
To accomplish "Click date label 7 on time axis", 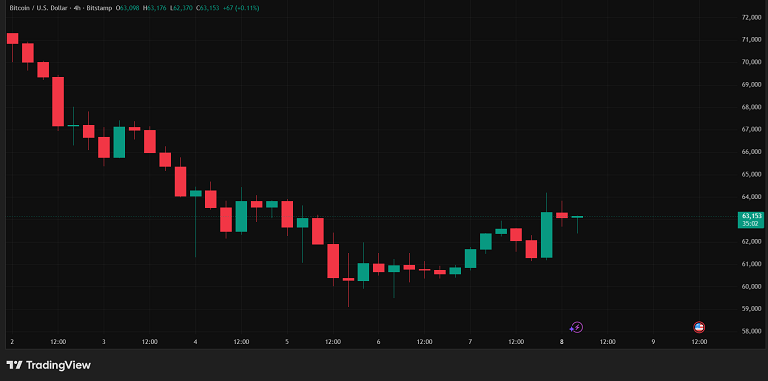I will tap(470, 342).
